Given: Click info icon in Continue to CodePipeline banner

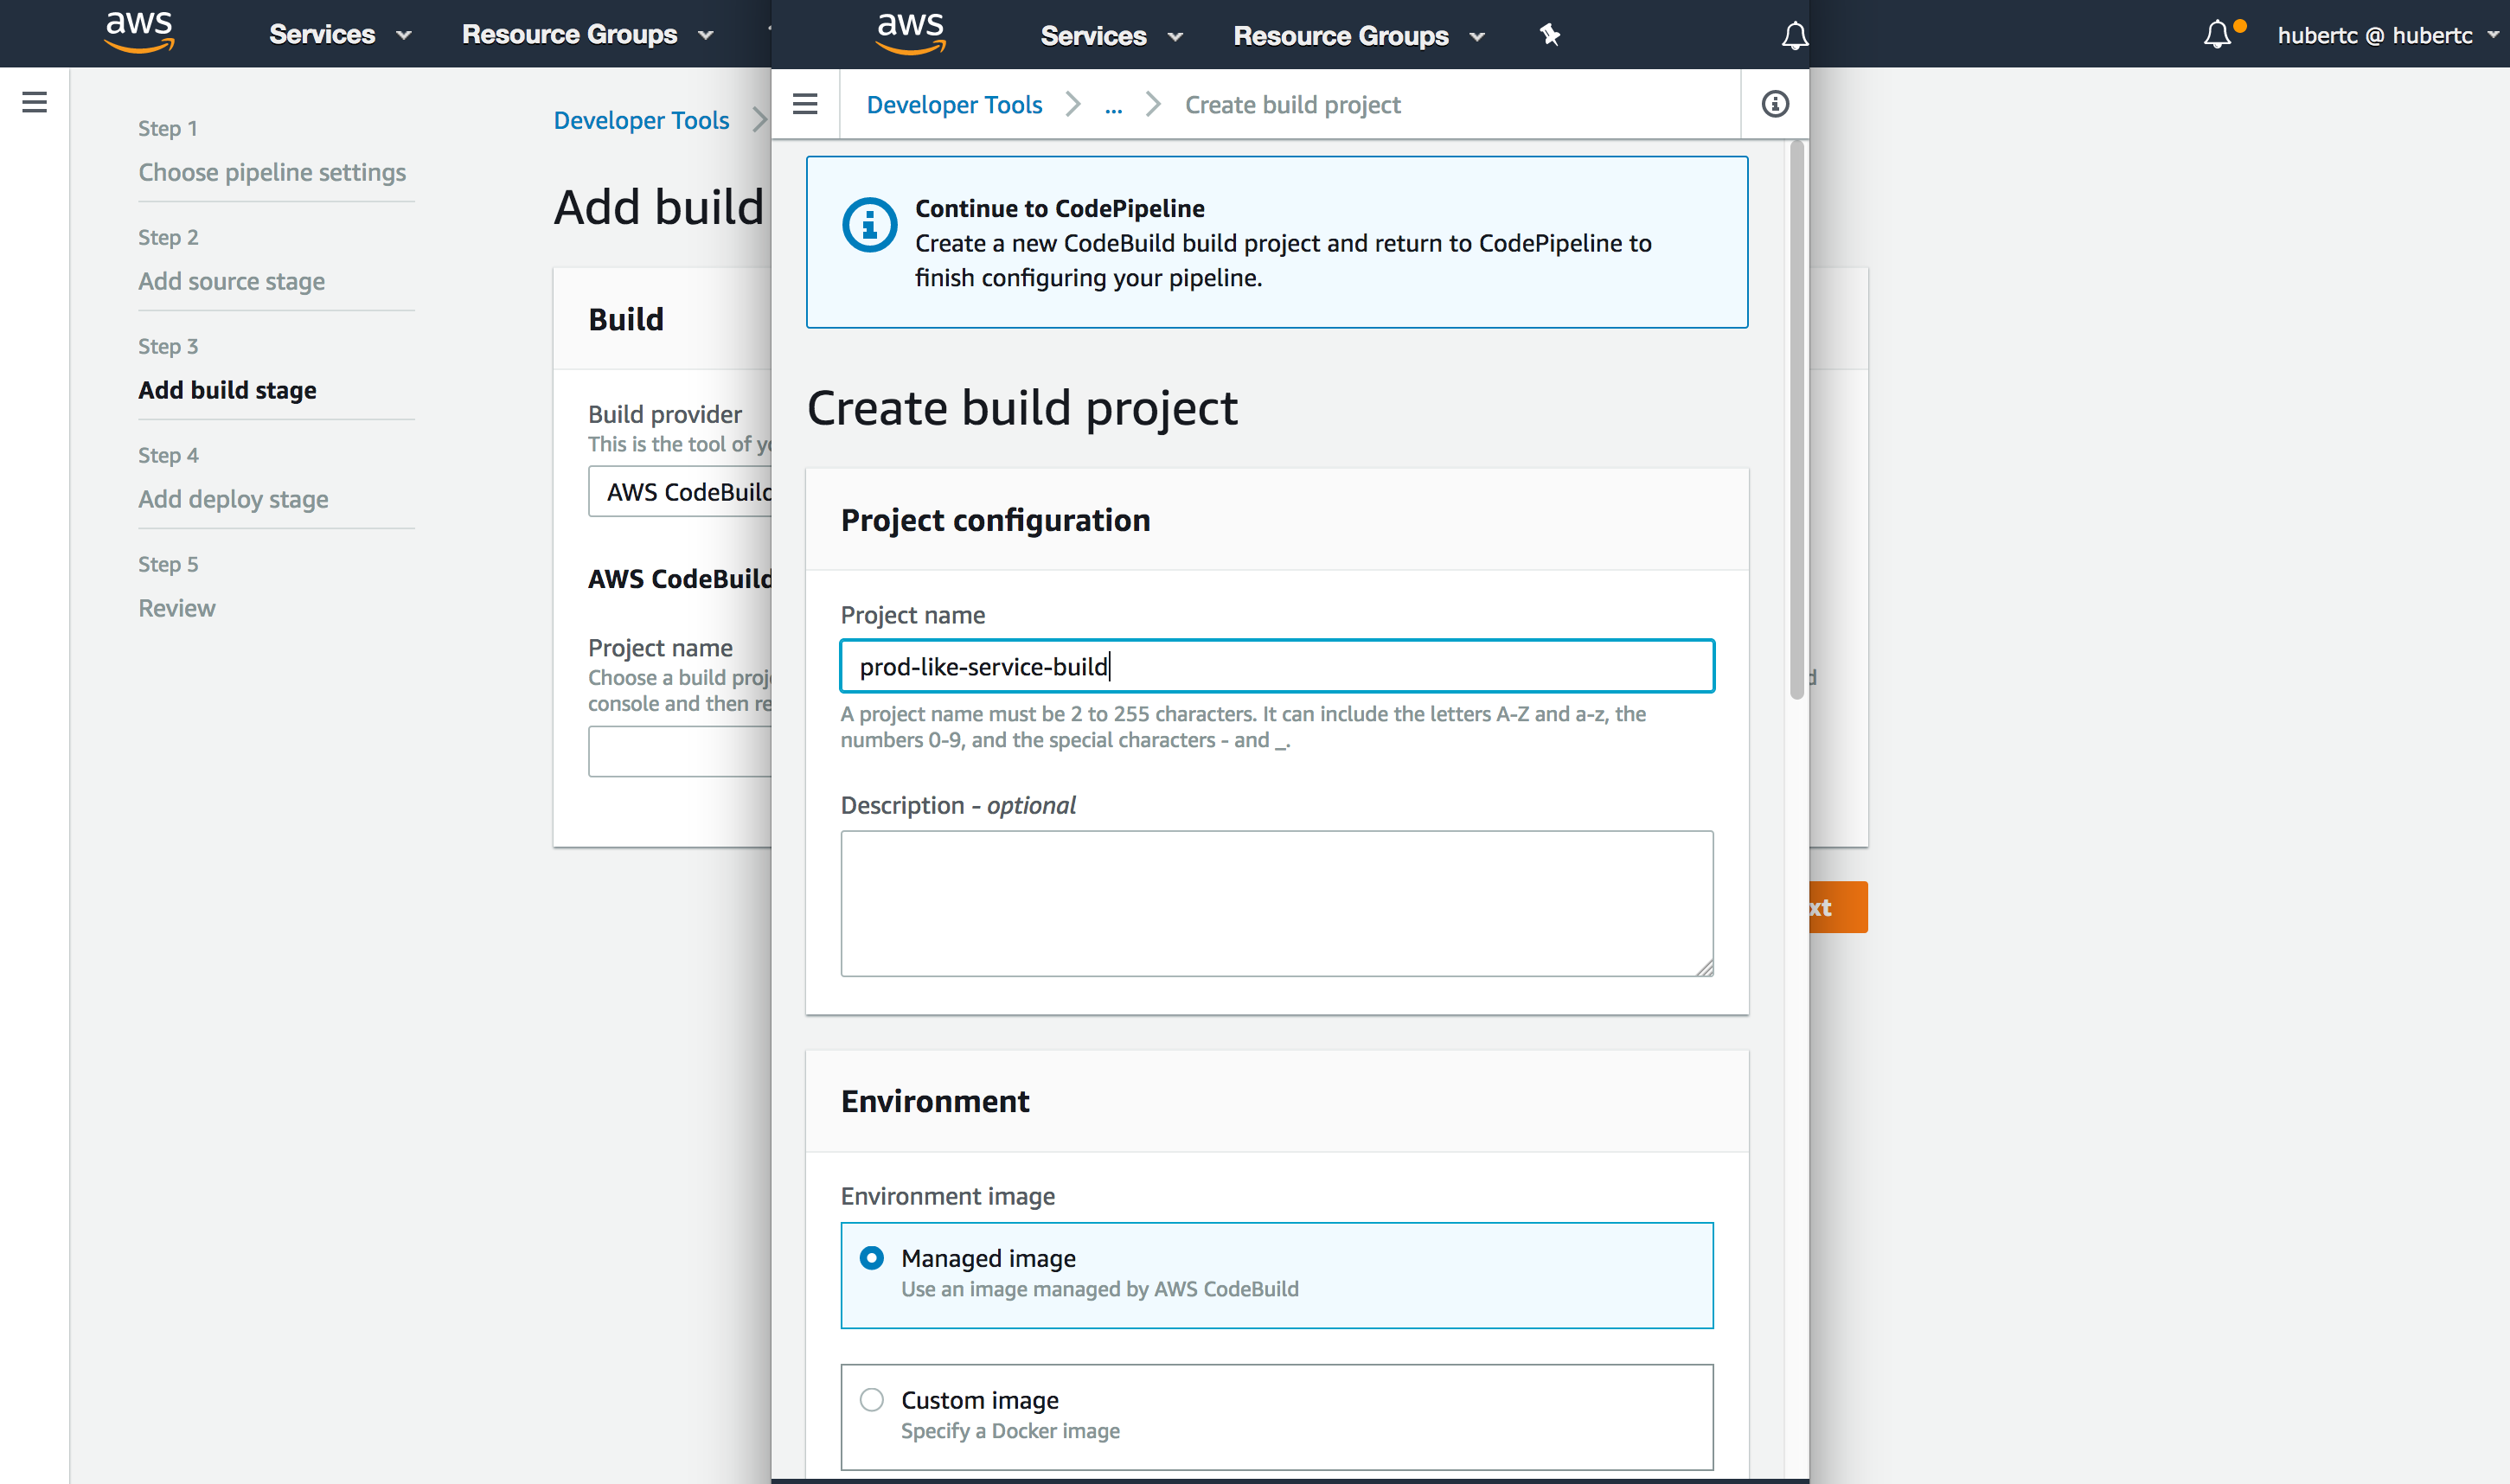Looking at the screenshot, I should point(869,225).
